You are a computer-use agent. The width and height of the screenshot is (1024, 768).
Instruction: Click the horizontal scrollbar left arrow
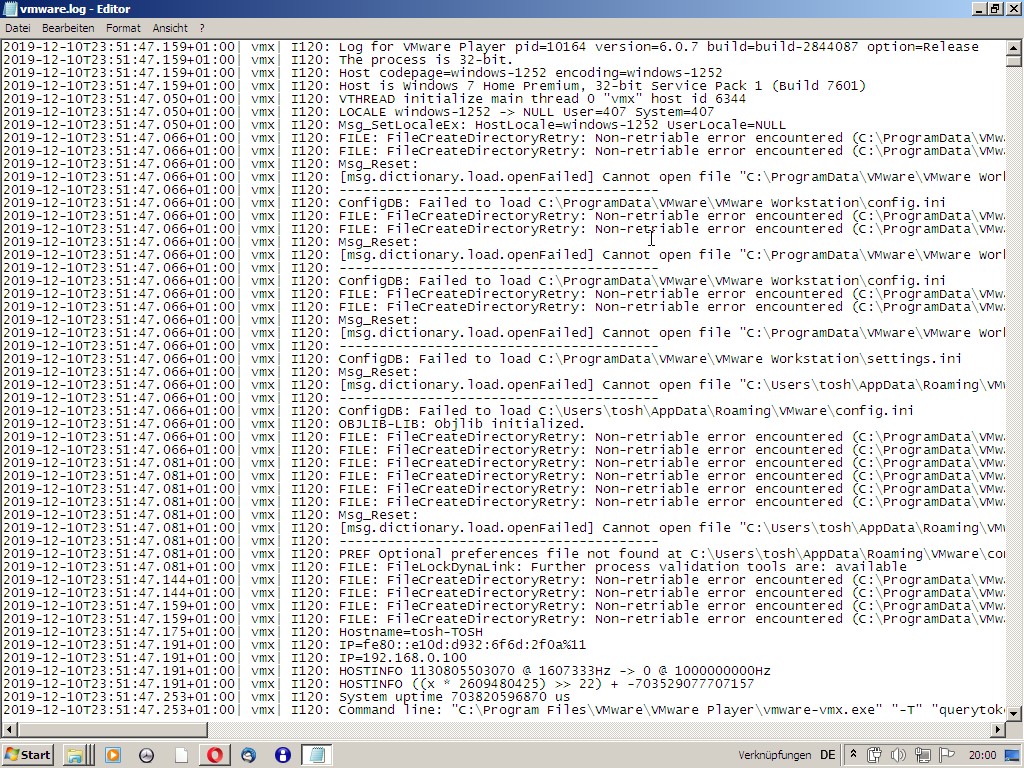click(8, 728)
